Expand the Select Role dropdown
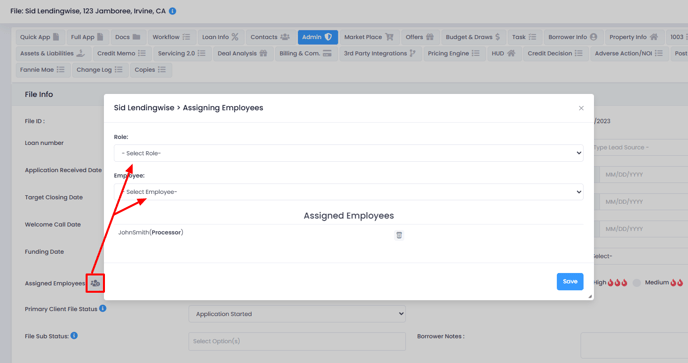688x363 pixels. pyautogui.click(x=348, y=153)
